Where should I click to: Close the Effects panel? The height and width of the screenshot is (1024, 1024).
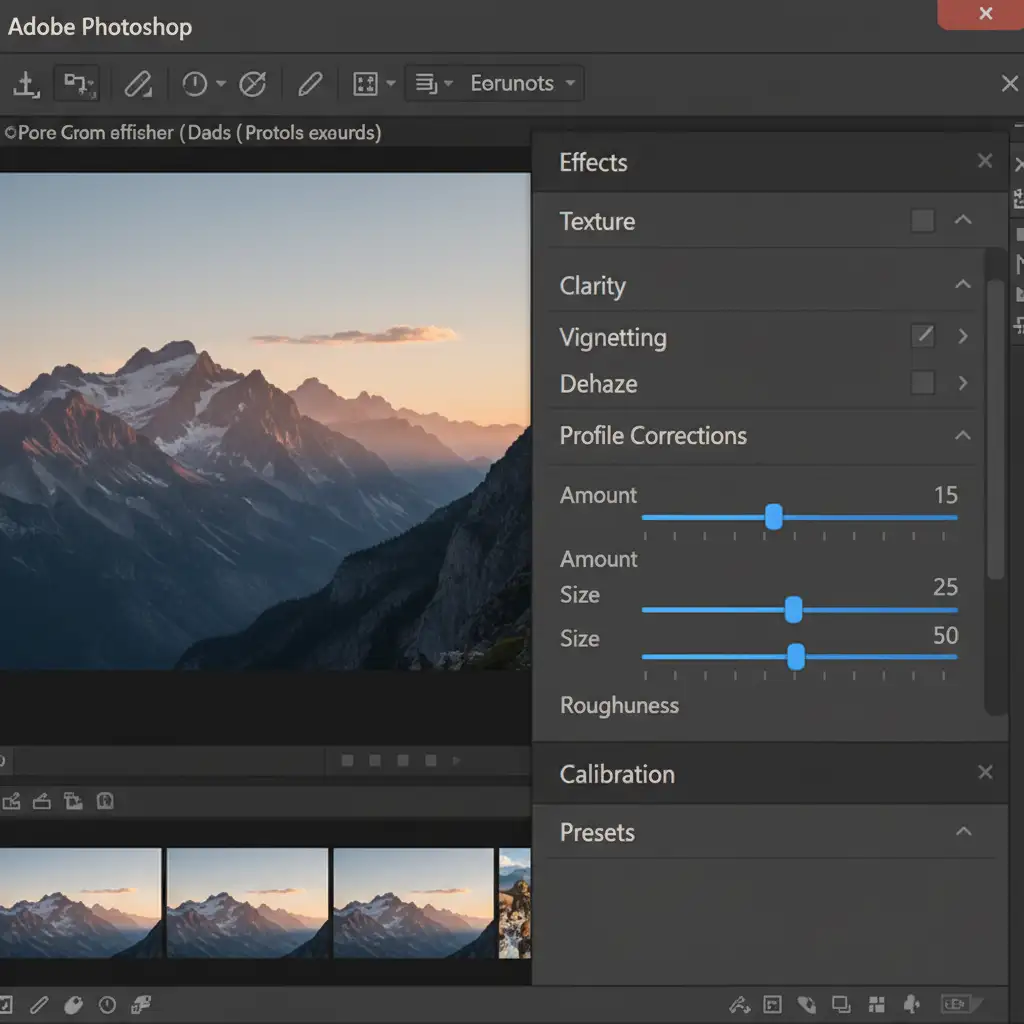[985, 162]
